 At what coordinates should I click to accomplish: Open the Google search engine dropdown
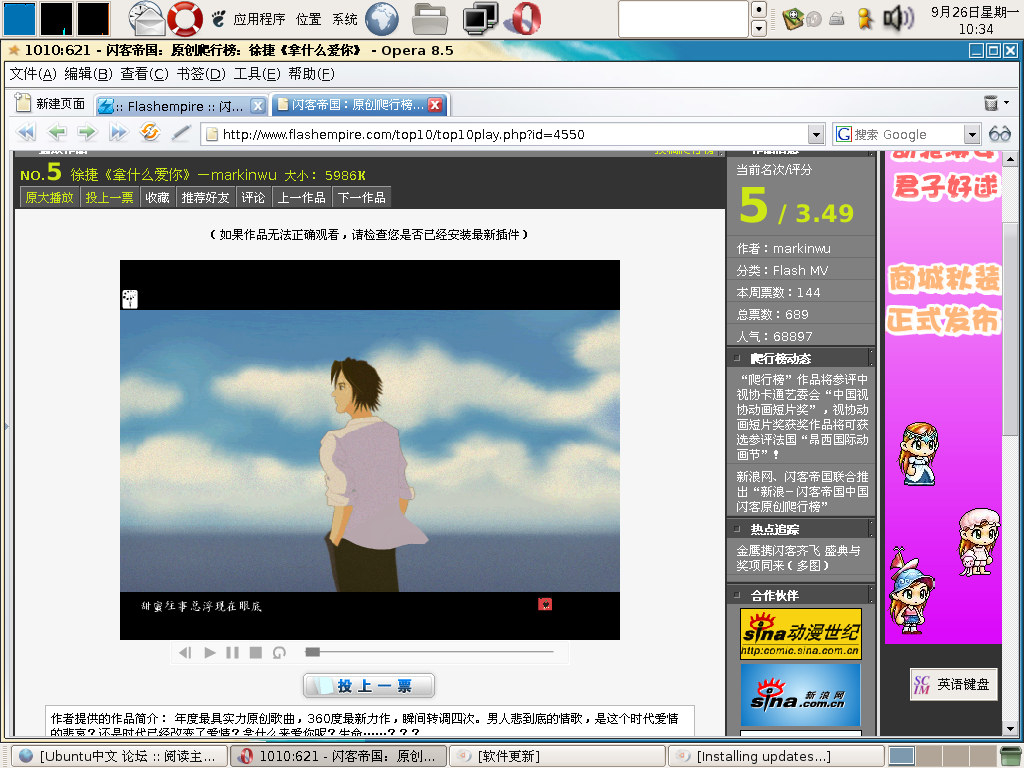[972, 135]
